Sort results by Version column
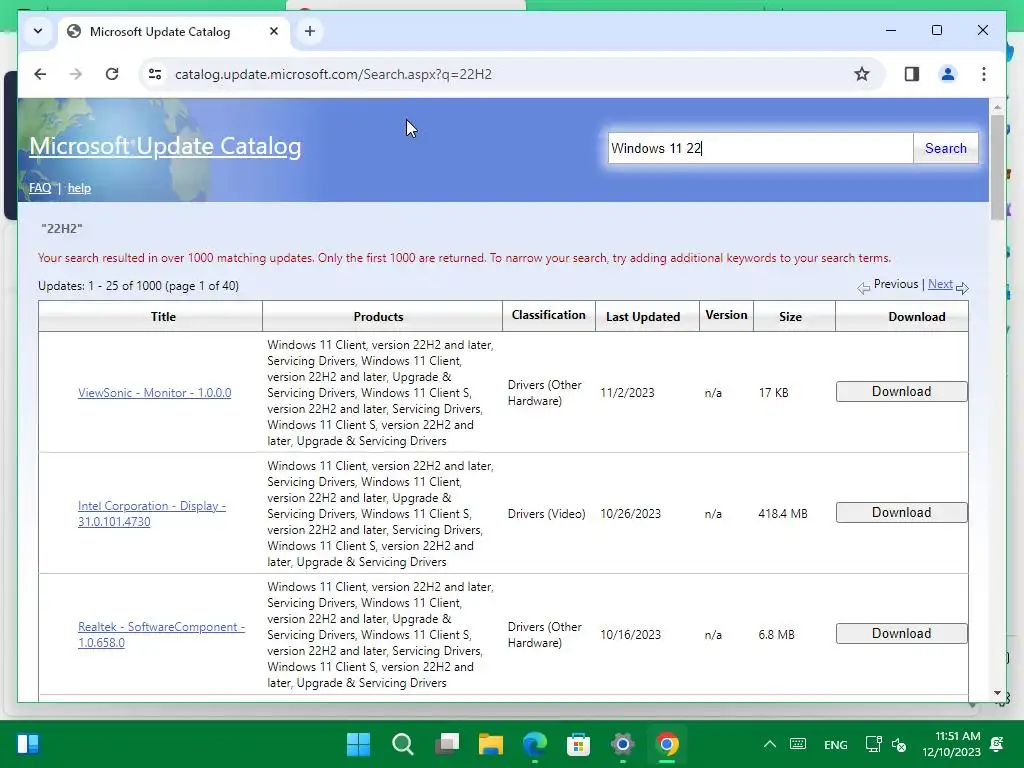1024x768 pixels. 726,315
